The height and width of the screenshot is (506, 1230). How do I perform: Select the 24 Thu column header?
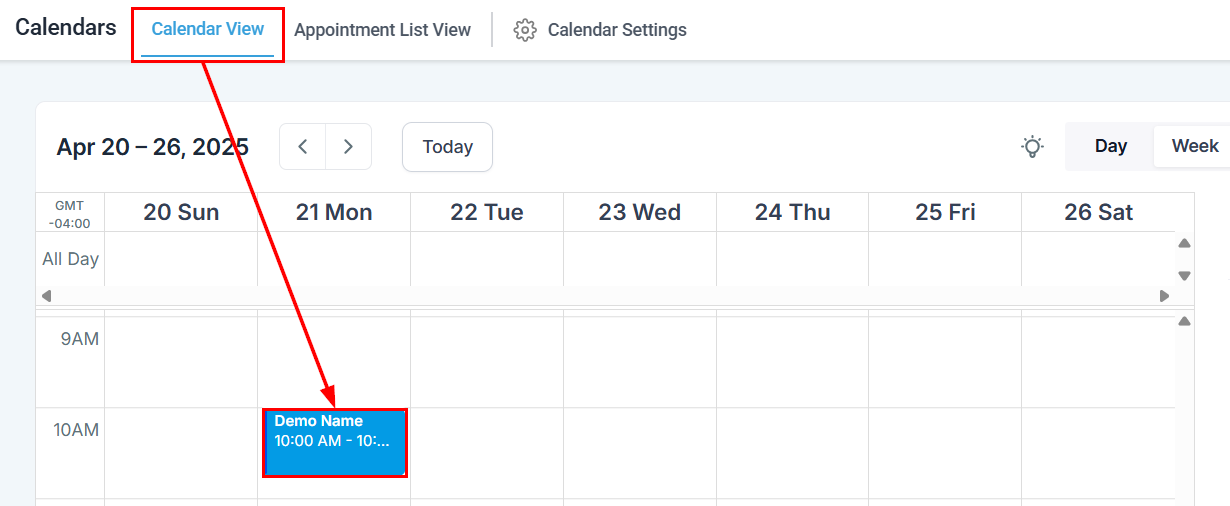[792, 212]
